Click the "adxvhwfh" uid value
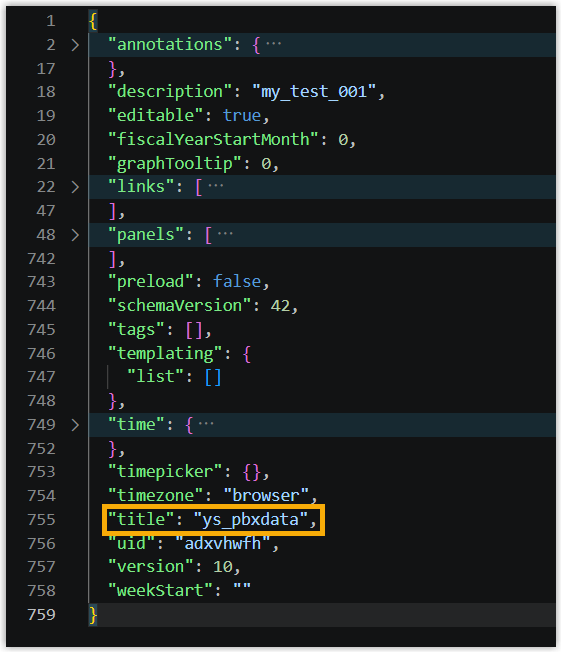The width and height of the screenshot is (562, 653). pos(223,543)
